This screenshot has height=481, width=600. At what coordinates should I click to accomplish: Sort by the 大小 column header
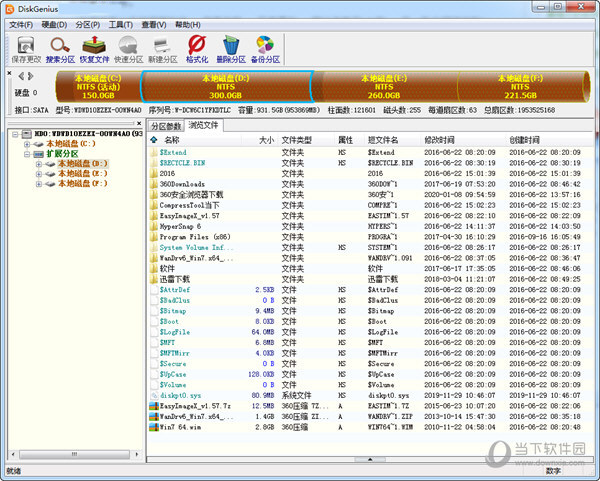266,140
